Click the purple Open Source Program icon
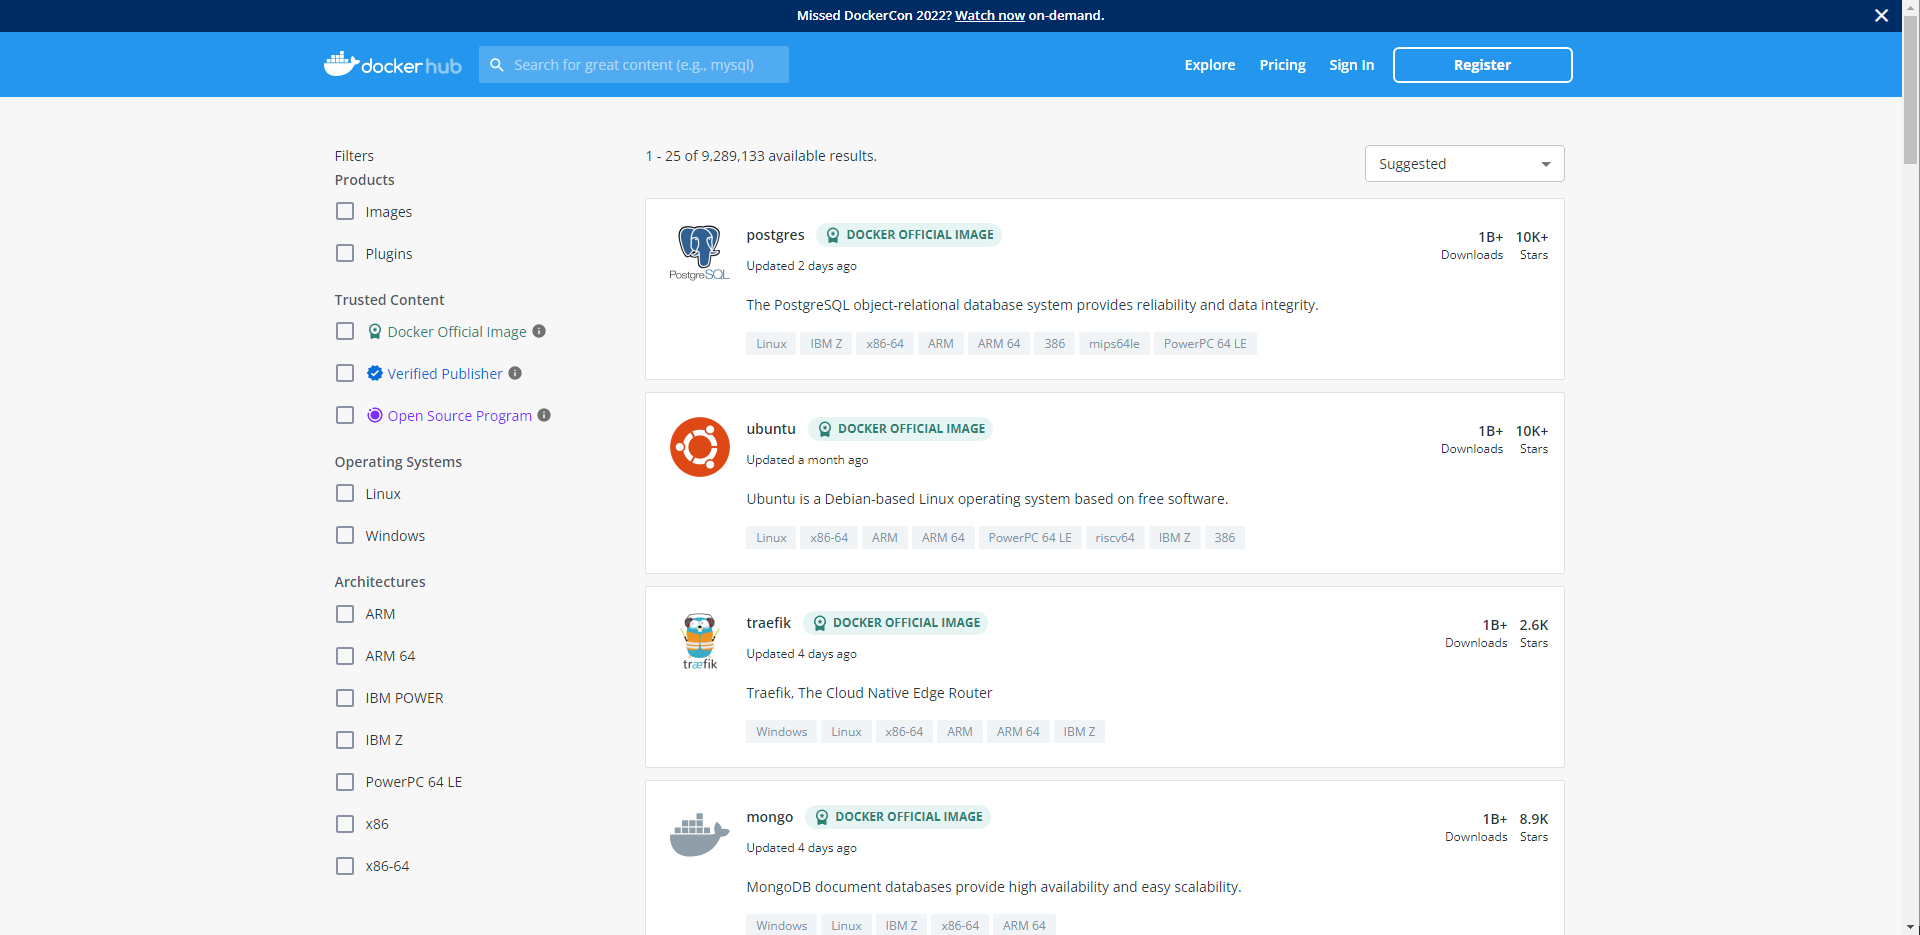The width and height of the screenshot is (1920, 935). [x=375, y=415]
